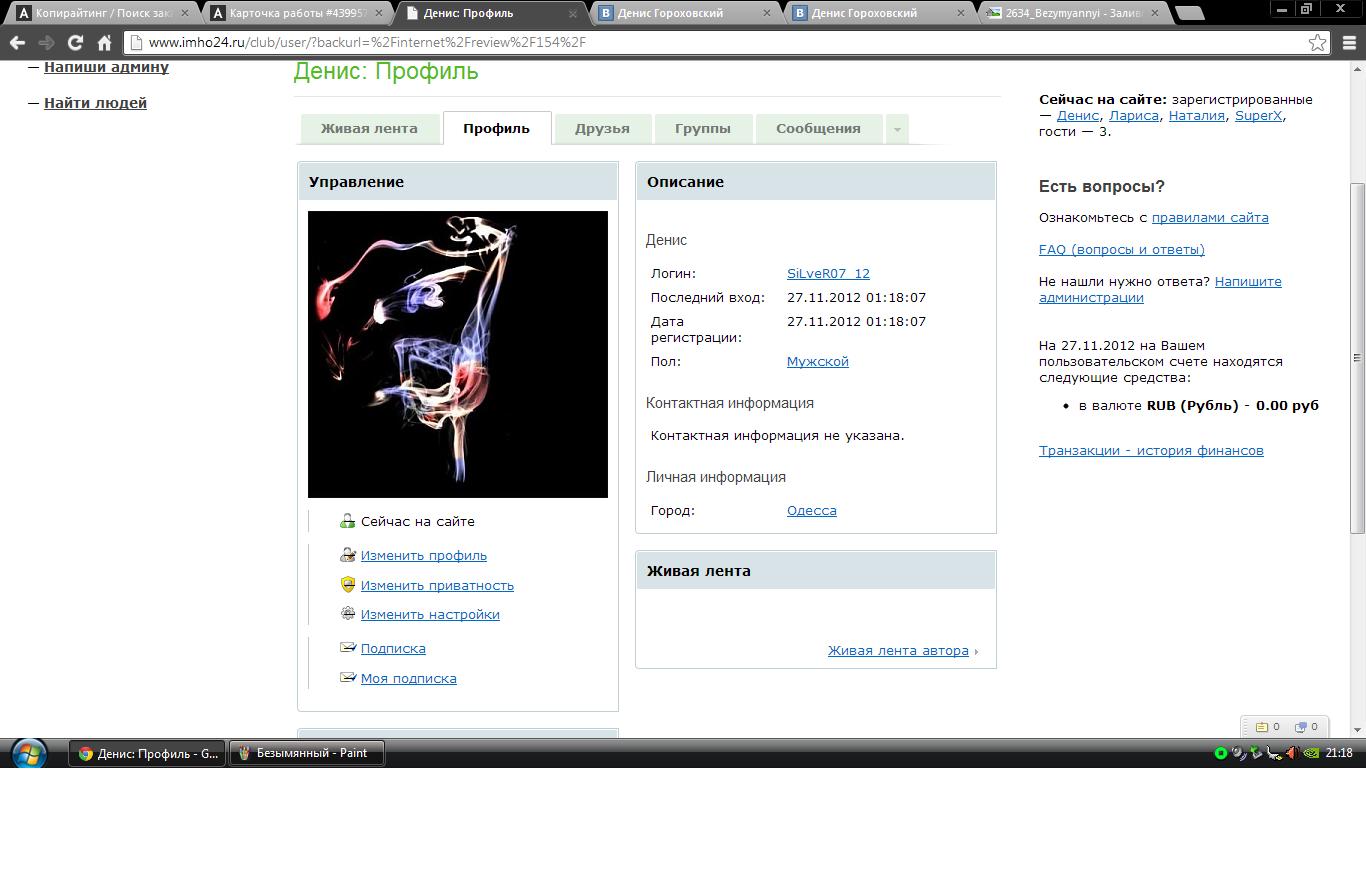The height and width of the screenshot is (878, 1366).
Task: Open "FAQ (вопросы и ответы)" link
Action: [1122, 249]
